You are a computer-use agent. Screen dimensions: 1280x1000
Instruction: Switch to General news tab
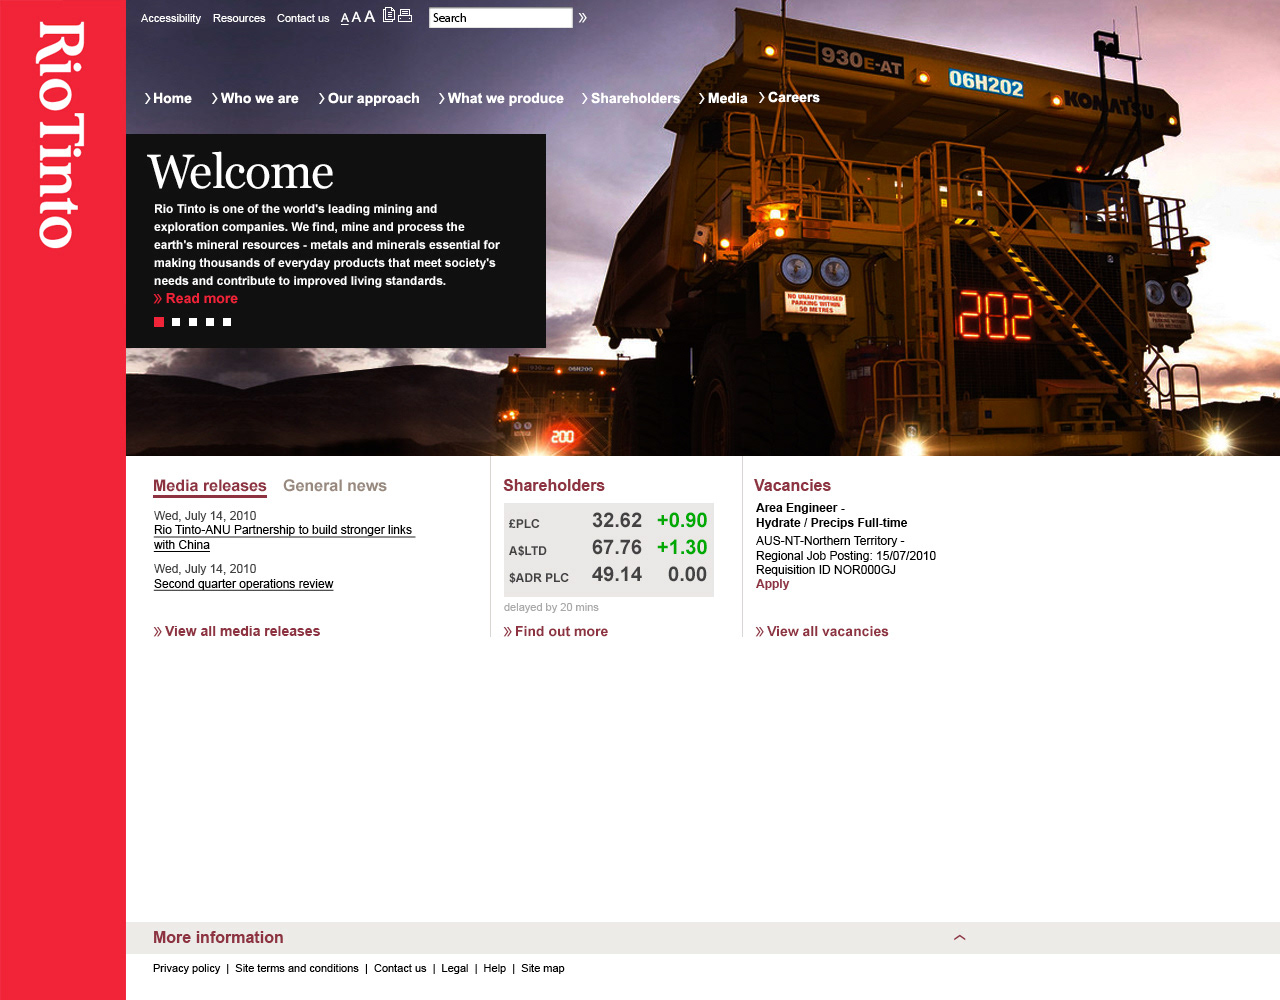tap(335, 486)
